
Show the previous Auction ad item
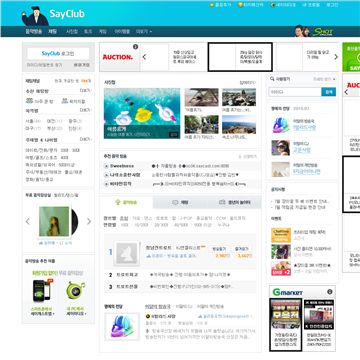point(144,57)
